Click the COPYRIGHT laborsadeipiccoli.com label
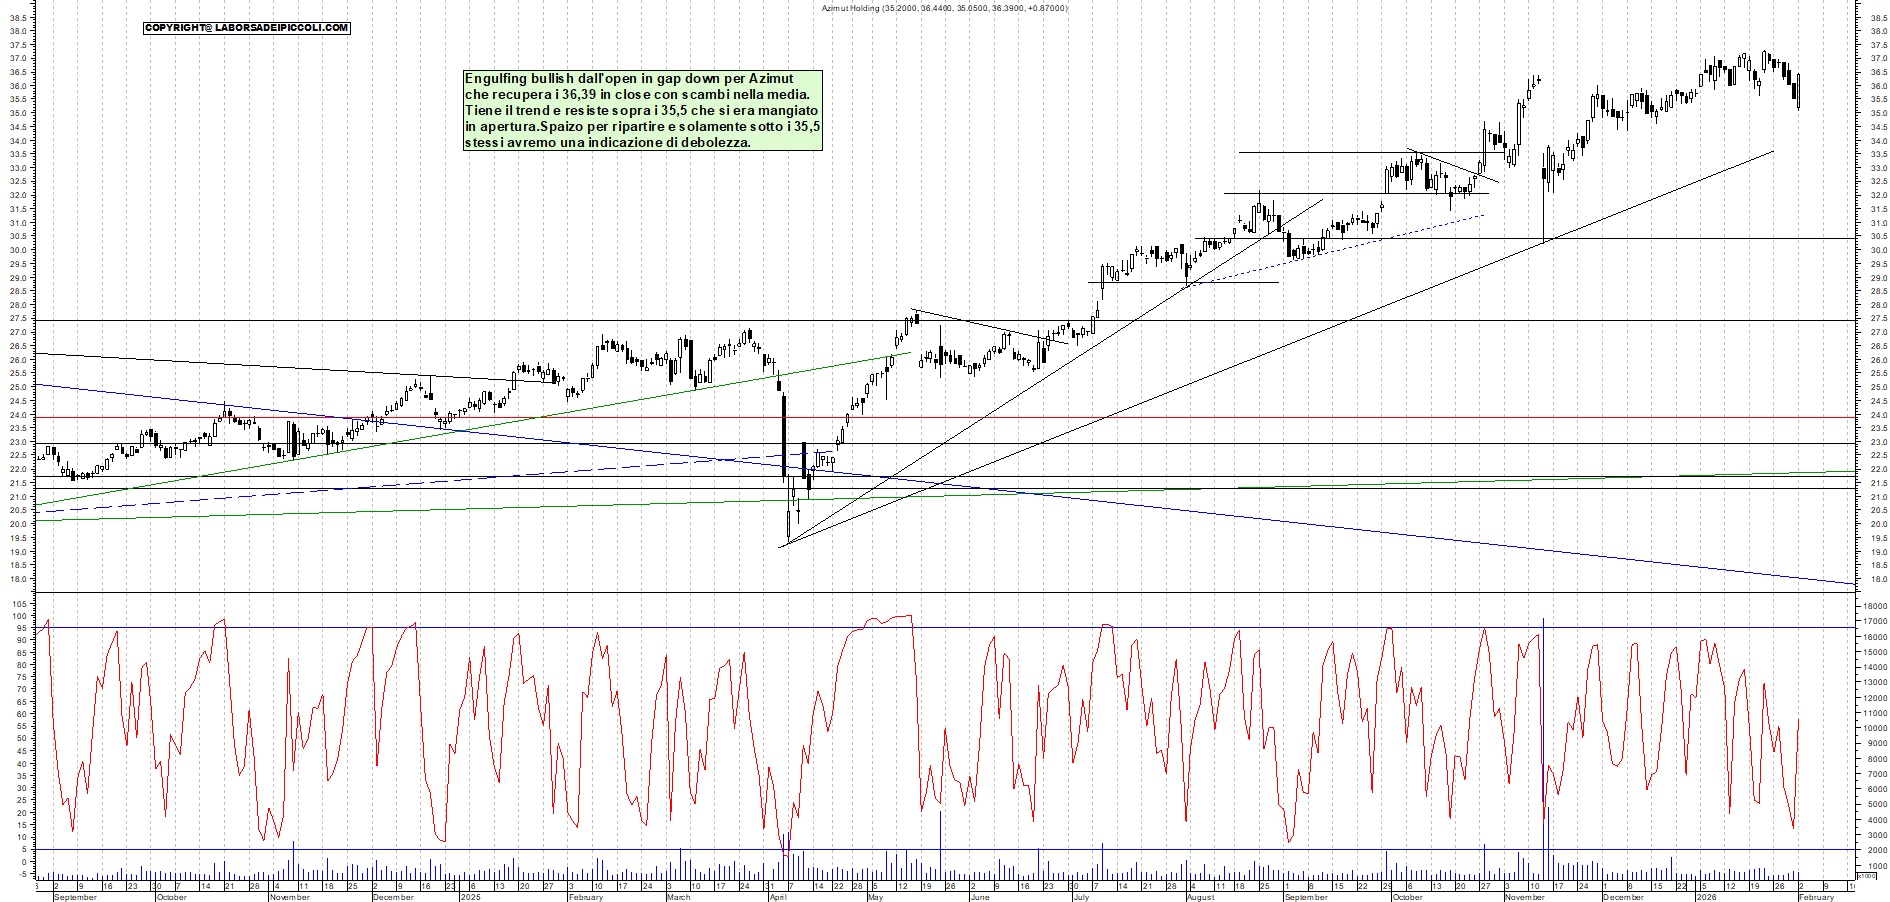Image resolution: width=1890 pixels, height=902 pixels. click(x=246, y=28)
